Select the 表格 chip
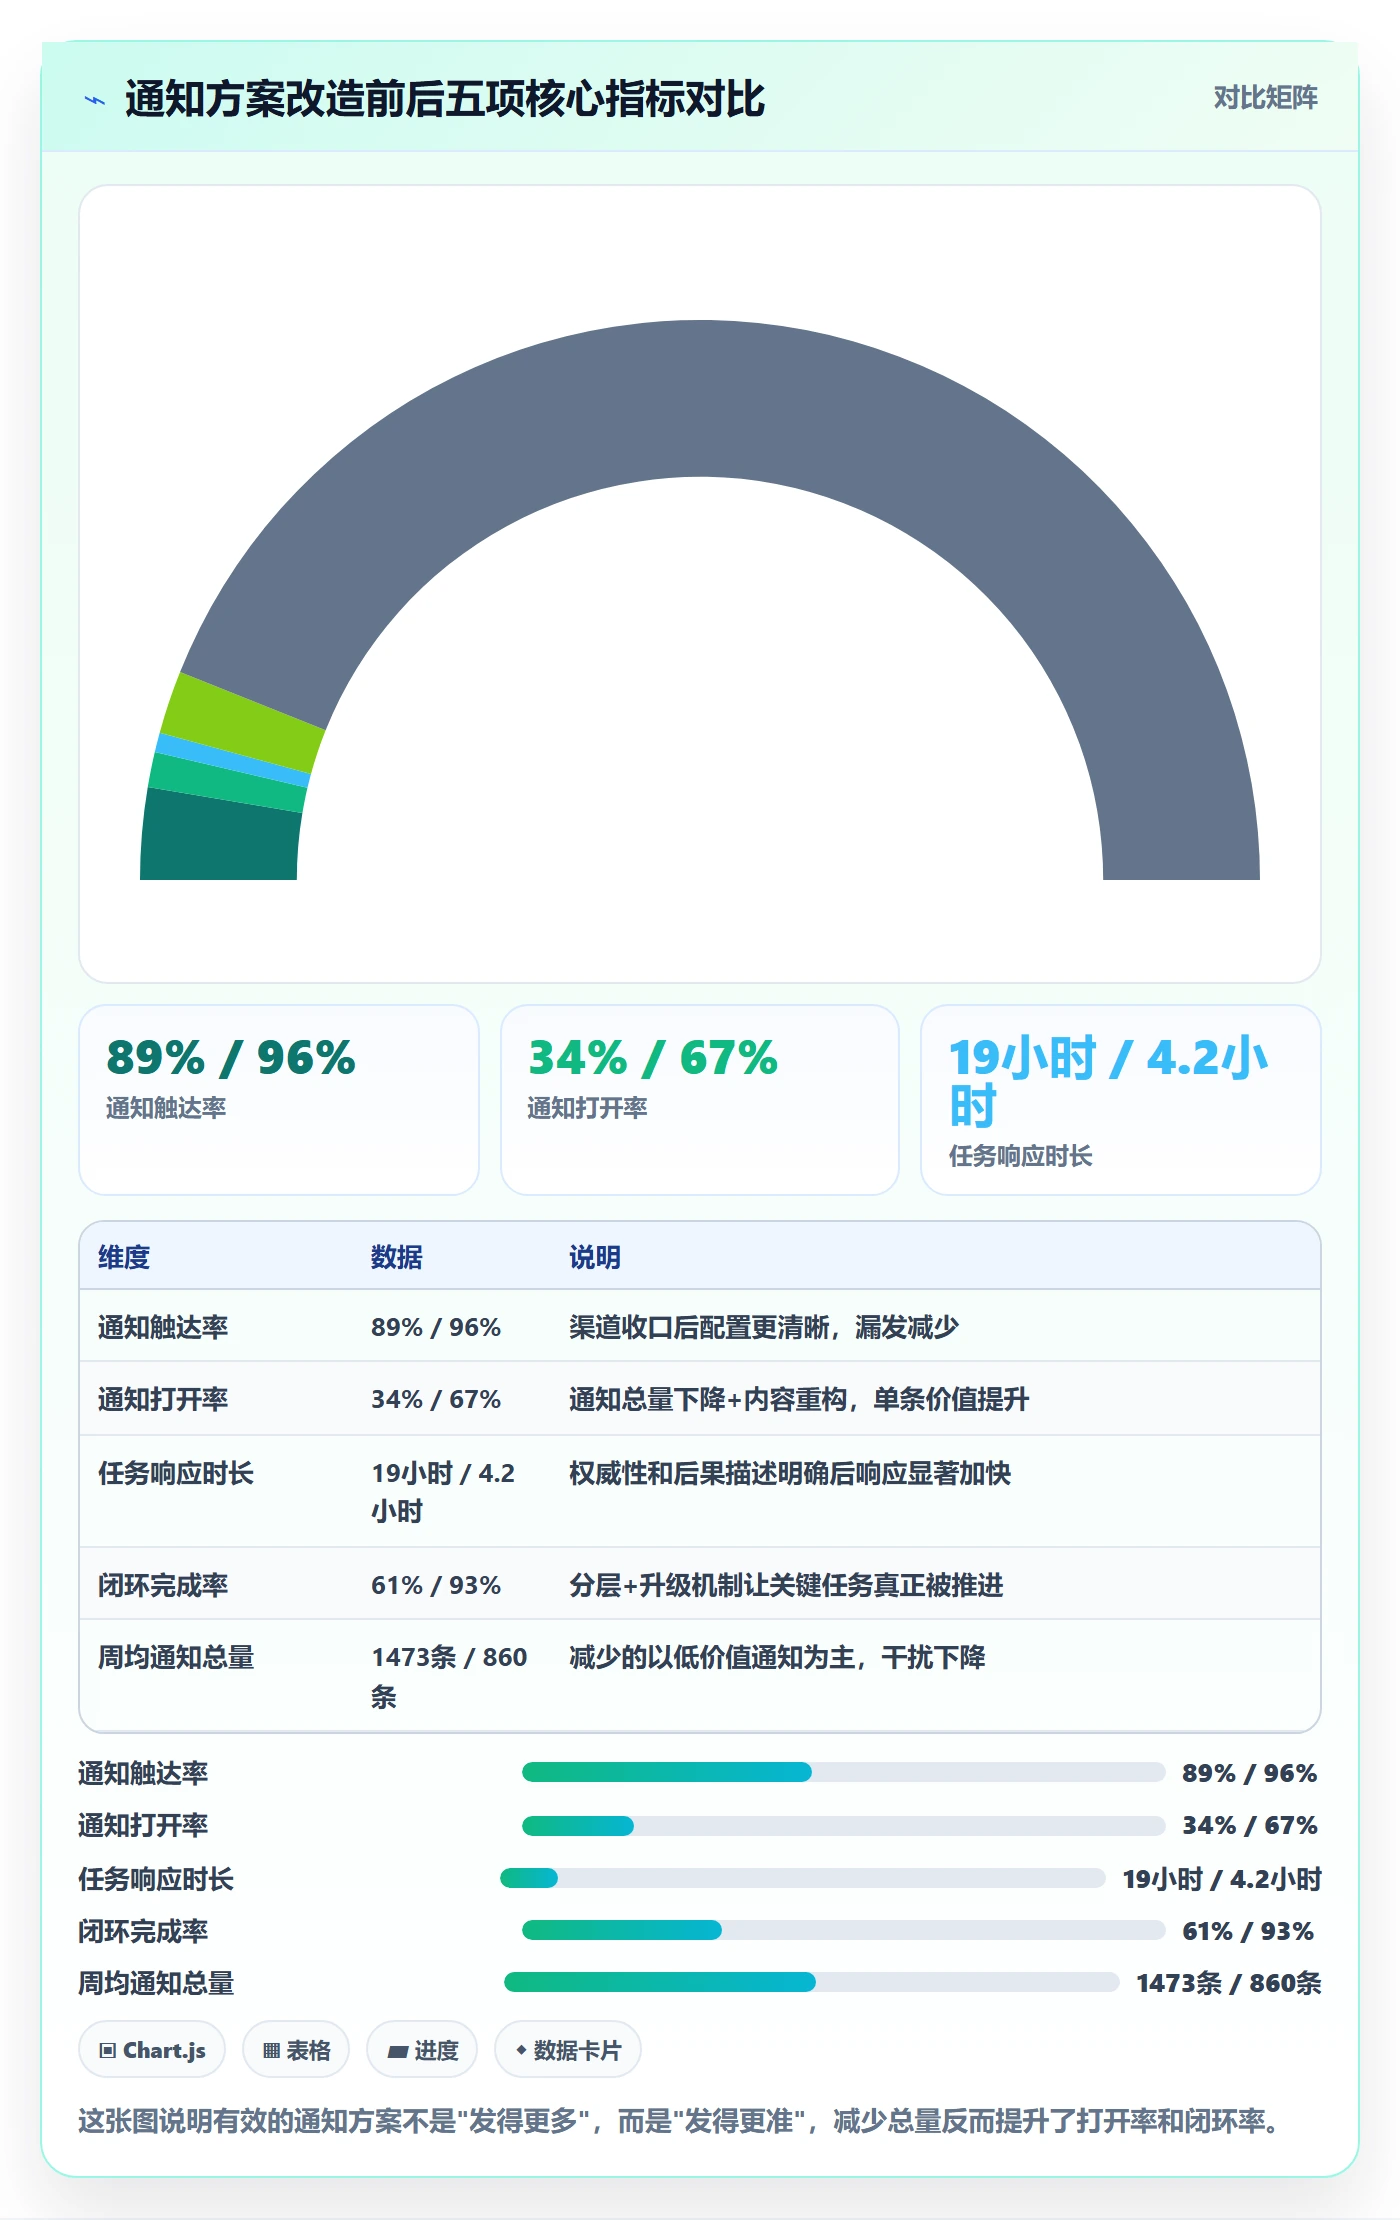The image size is (1400, 2220). click(x=296, y=2050)
